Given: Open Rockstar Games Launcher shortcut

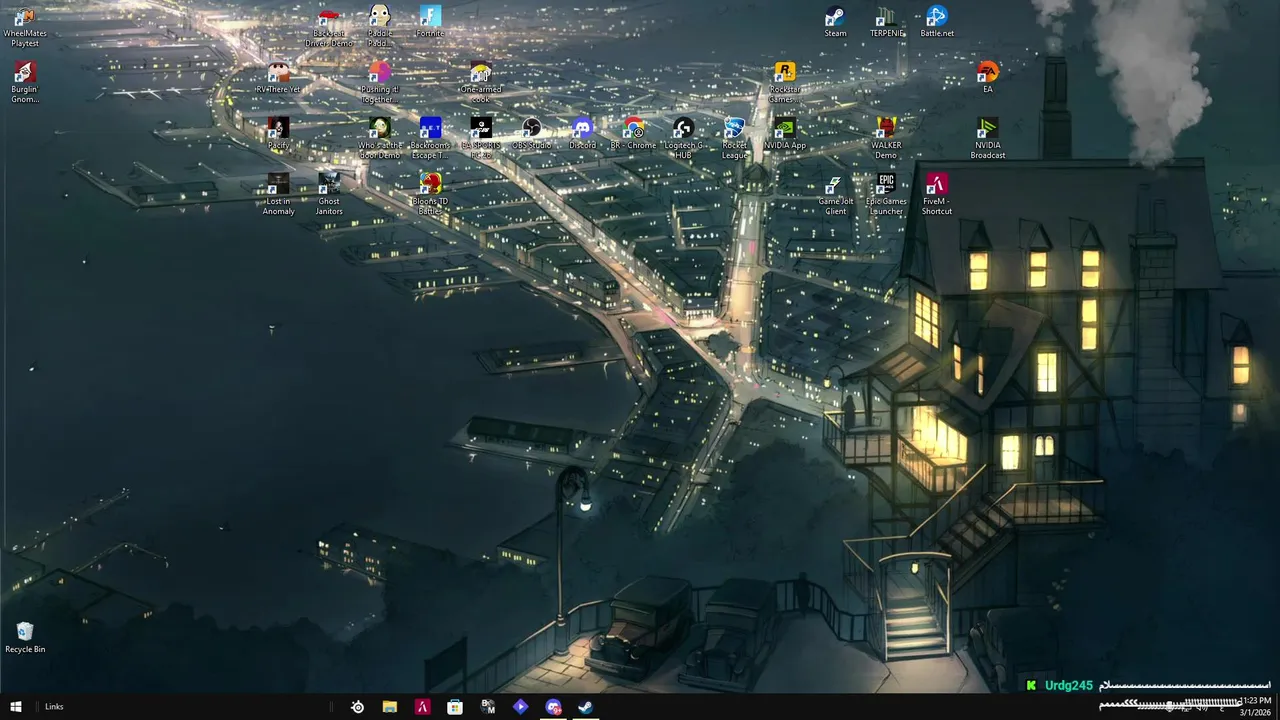Looking at the screenshot, I should pyautogui.click(x=785, y=82).
